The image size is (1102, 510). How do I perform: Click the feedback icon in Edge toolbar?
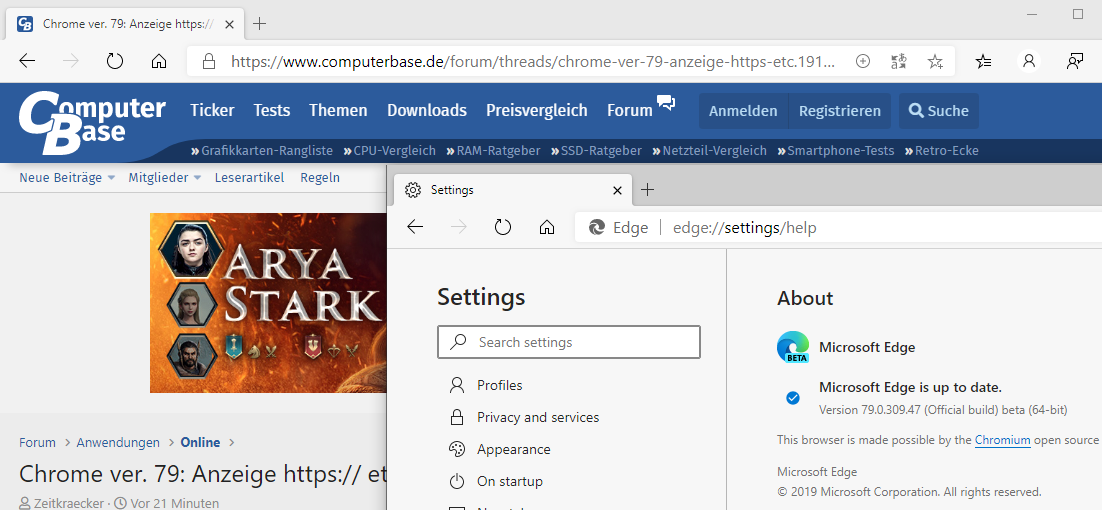pos(1075,61)
